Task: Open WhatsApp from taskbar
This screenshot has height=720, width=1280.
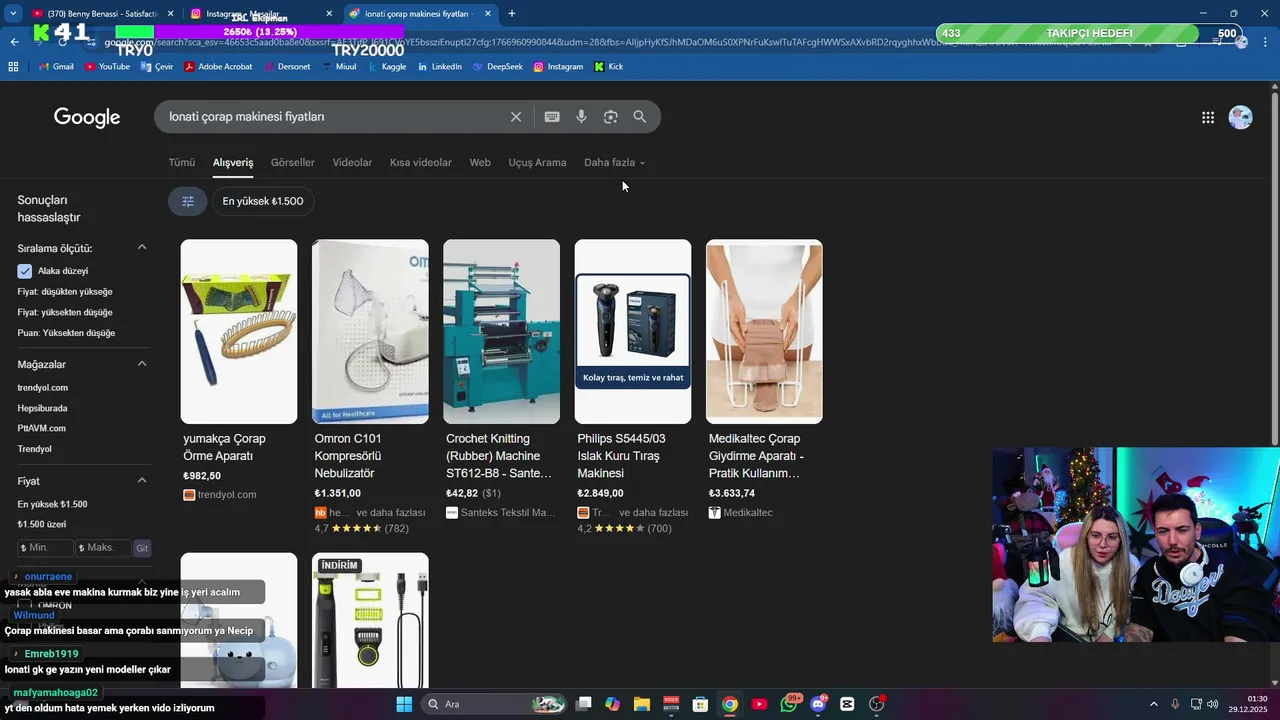Action: point(790,704)
